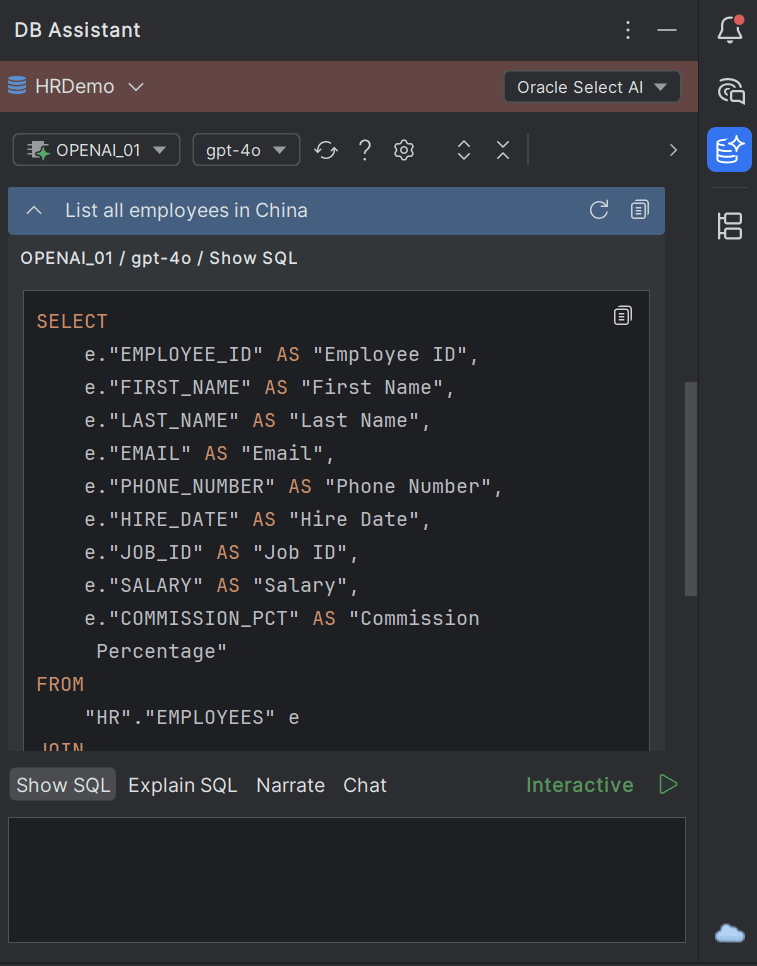Open the OPENAI_01 profile dropdown
Screen dimensions: 757x966
[96, 149]
